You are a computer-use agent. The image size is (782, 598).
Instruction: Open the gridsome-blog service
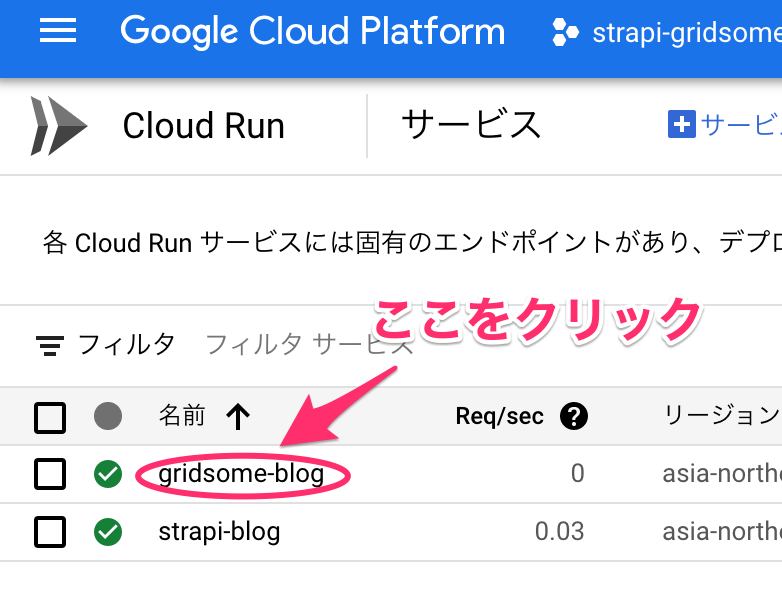point(241,474)
